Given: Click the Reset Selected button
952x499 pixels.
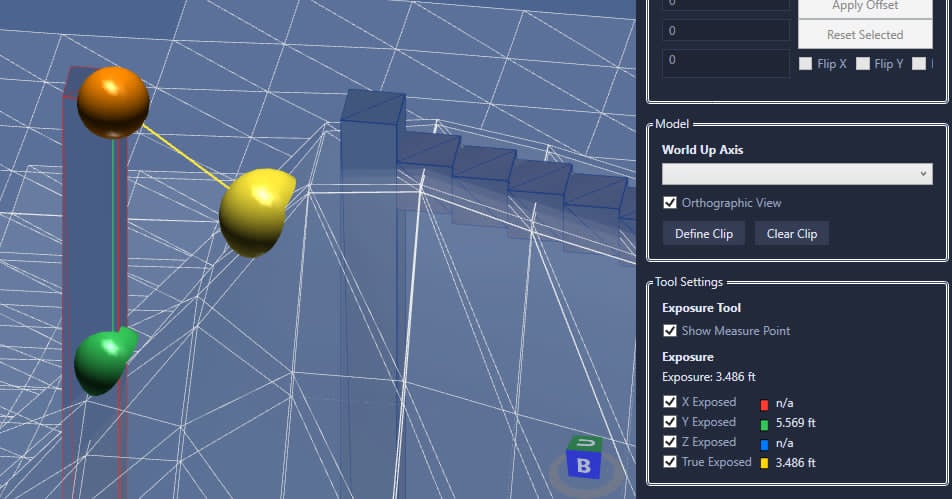Looking at the screenshot, I should point(865,35).
